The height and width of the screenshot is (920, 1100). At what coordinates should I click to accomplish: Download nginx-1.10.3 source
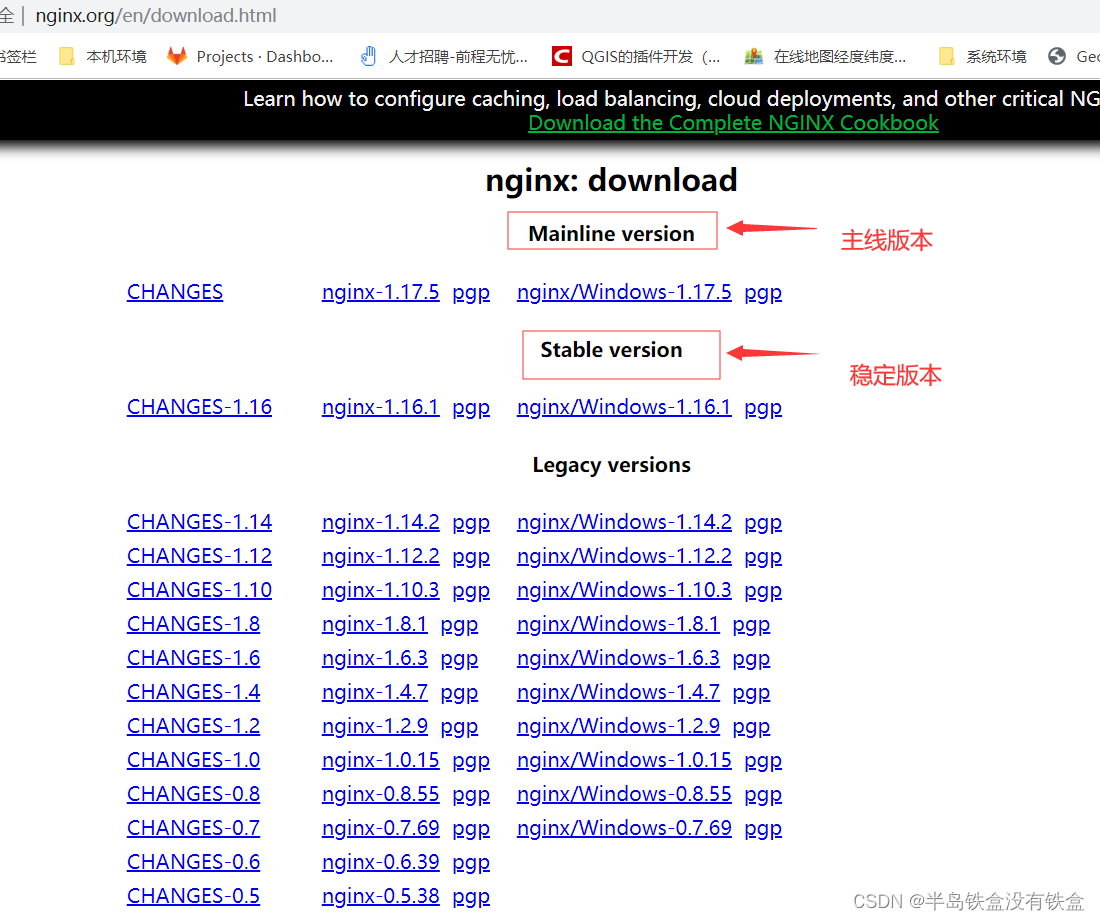(x=380, y=590)
